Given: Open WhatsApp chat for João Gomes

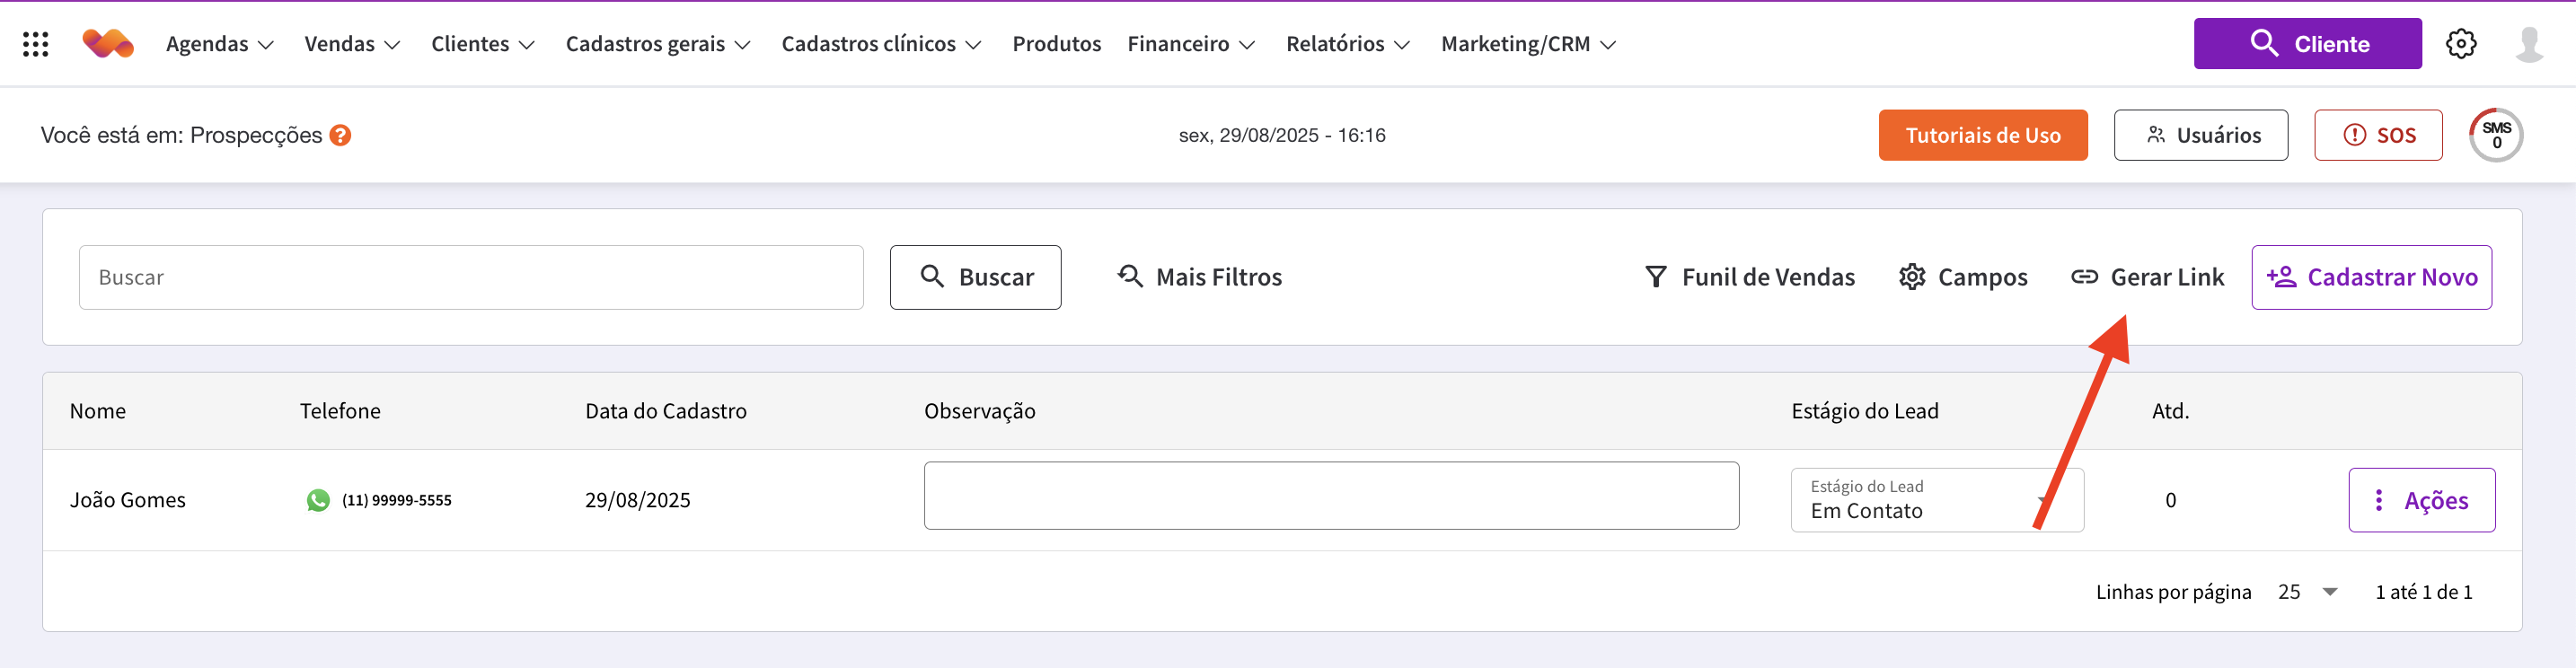Looking at the screenshot, I should (x=318, y=500).
